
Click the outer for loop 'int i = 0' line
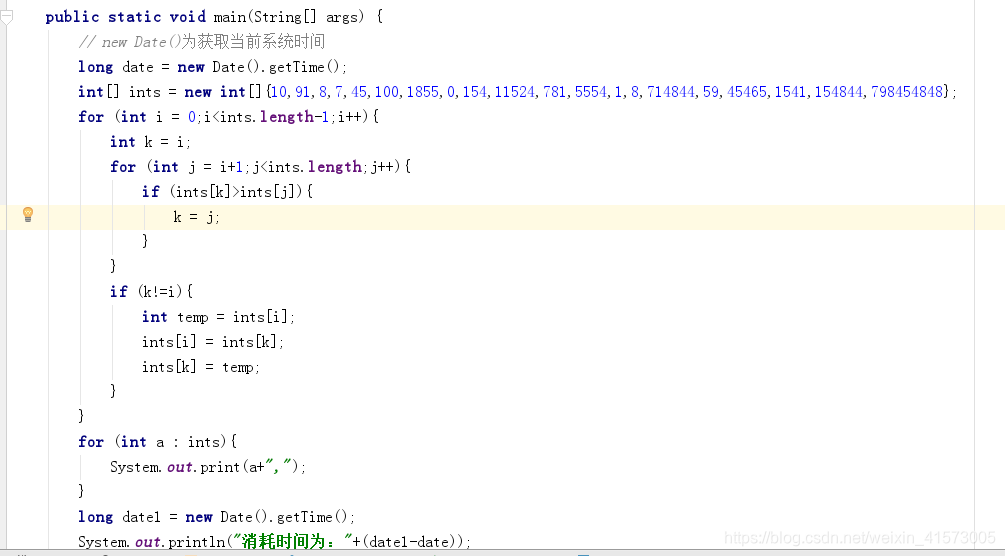[x=228, y=117]
